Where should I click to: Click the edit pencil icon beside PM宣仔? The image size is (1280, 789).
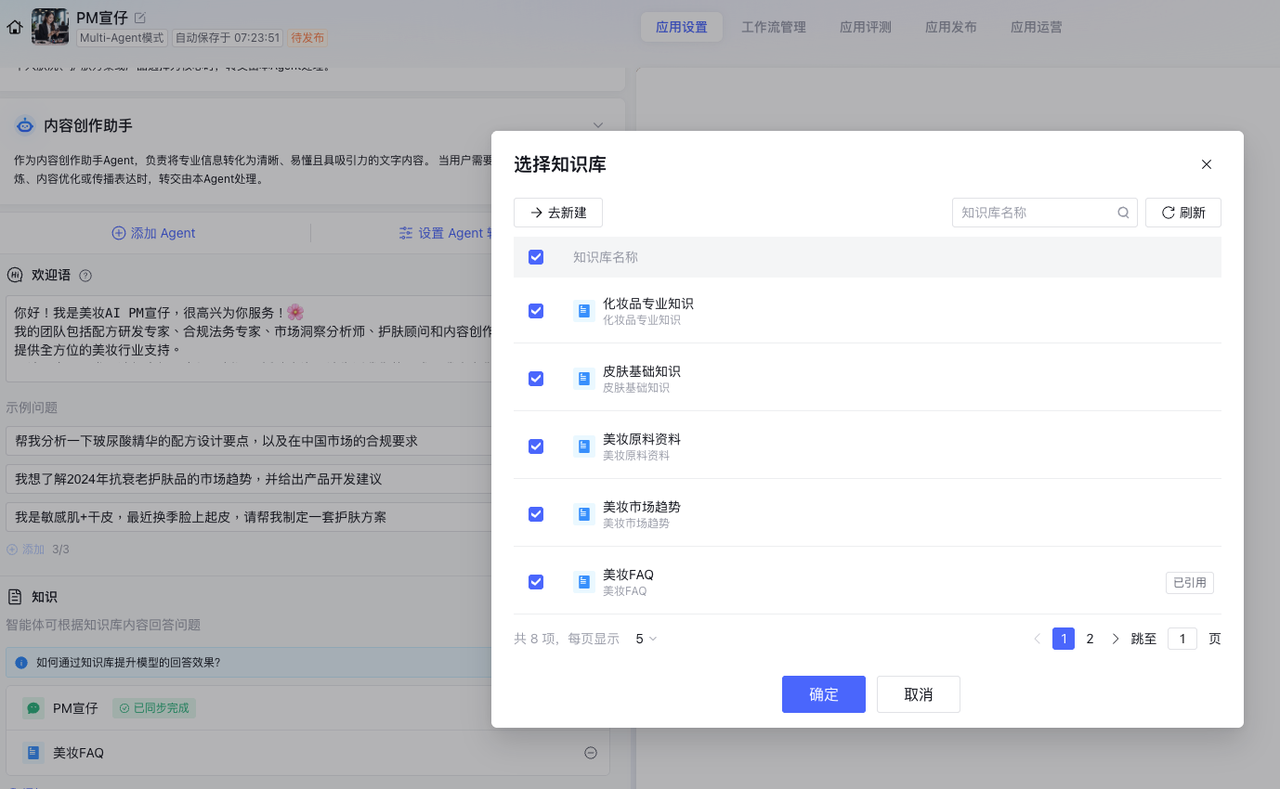140,17
